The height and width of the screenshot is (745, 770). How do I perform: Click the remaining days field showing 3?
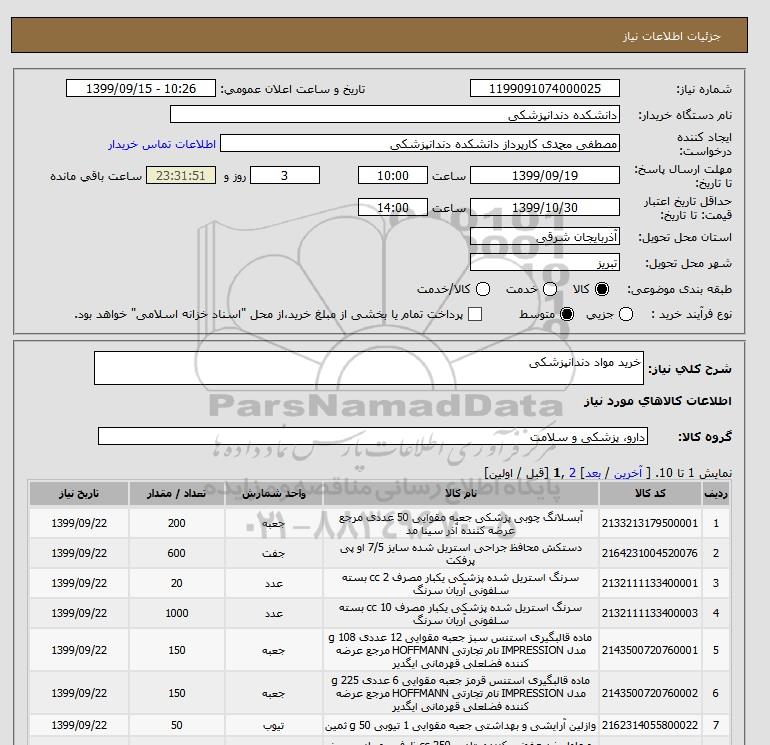click(285, 175)
